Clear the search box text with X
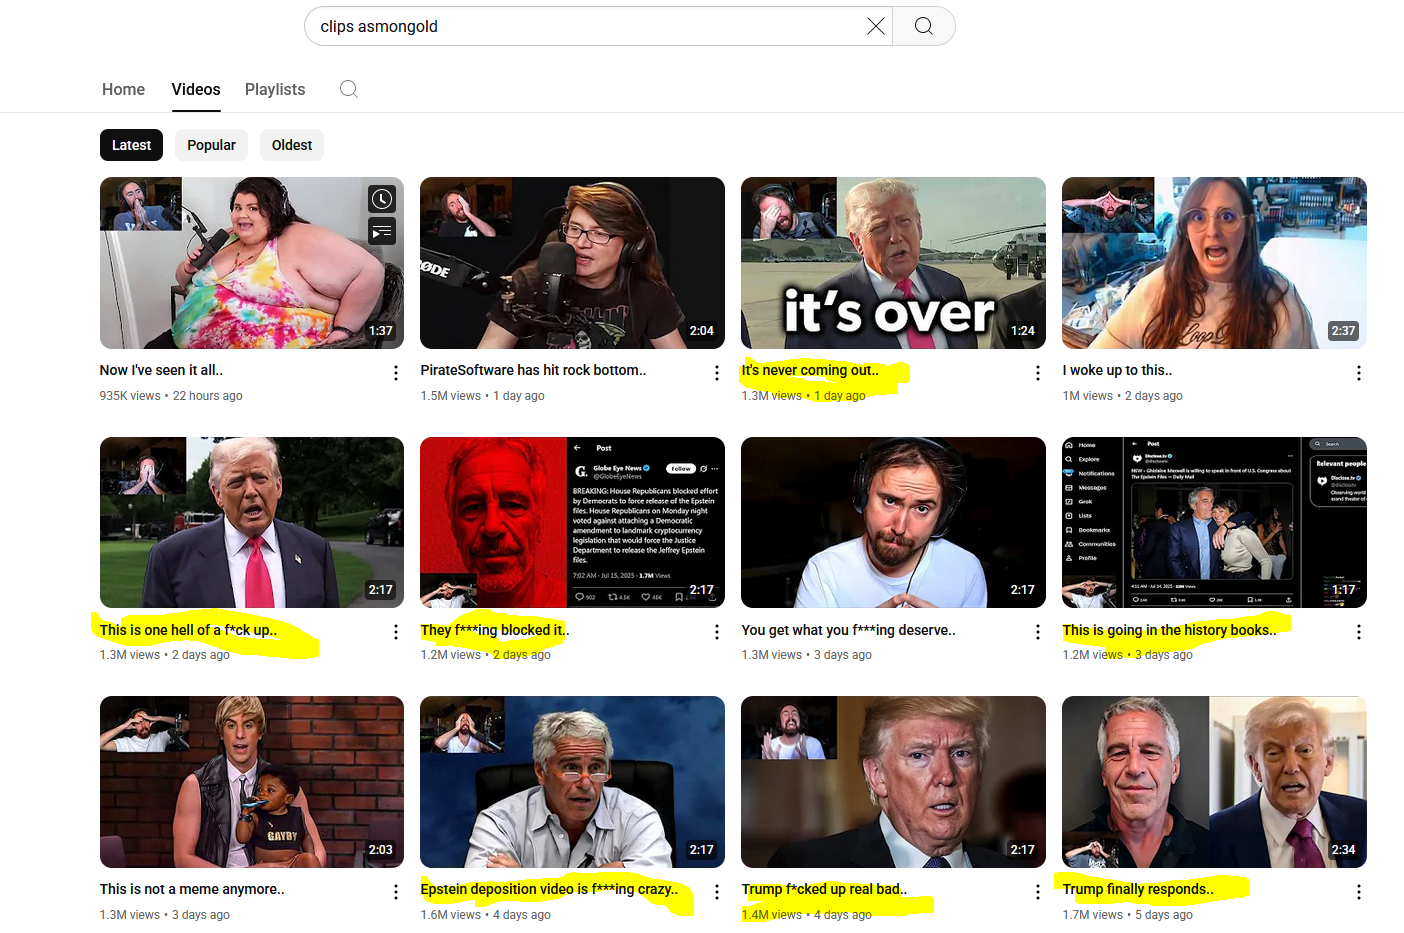 point(876,26)
